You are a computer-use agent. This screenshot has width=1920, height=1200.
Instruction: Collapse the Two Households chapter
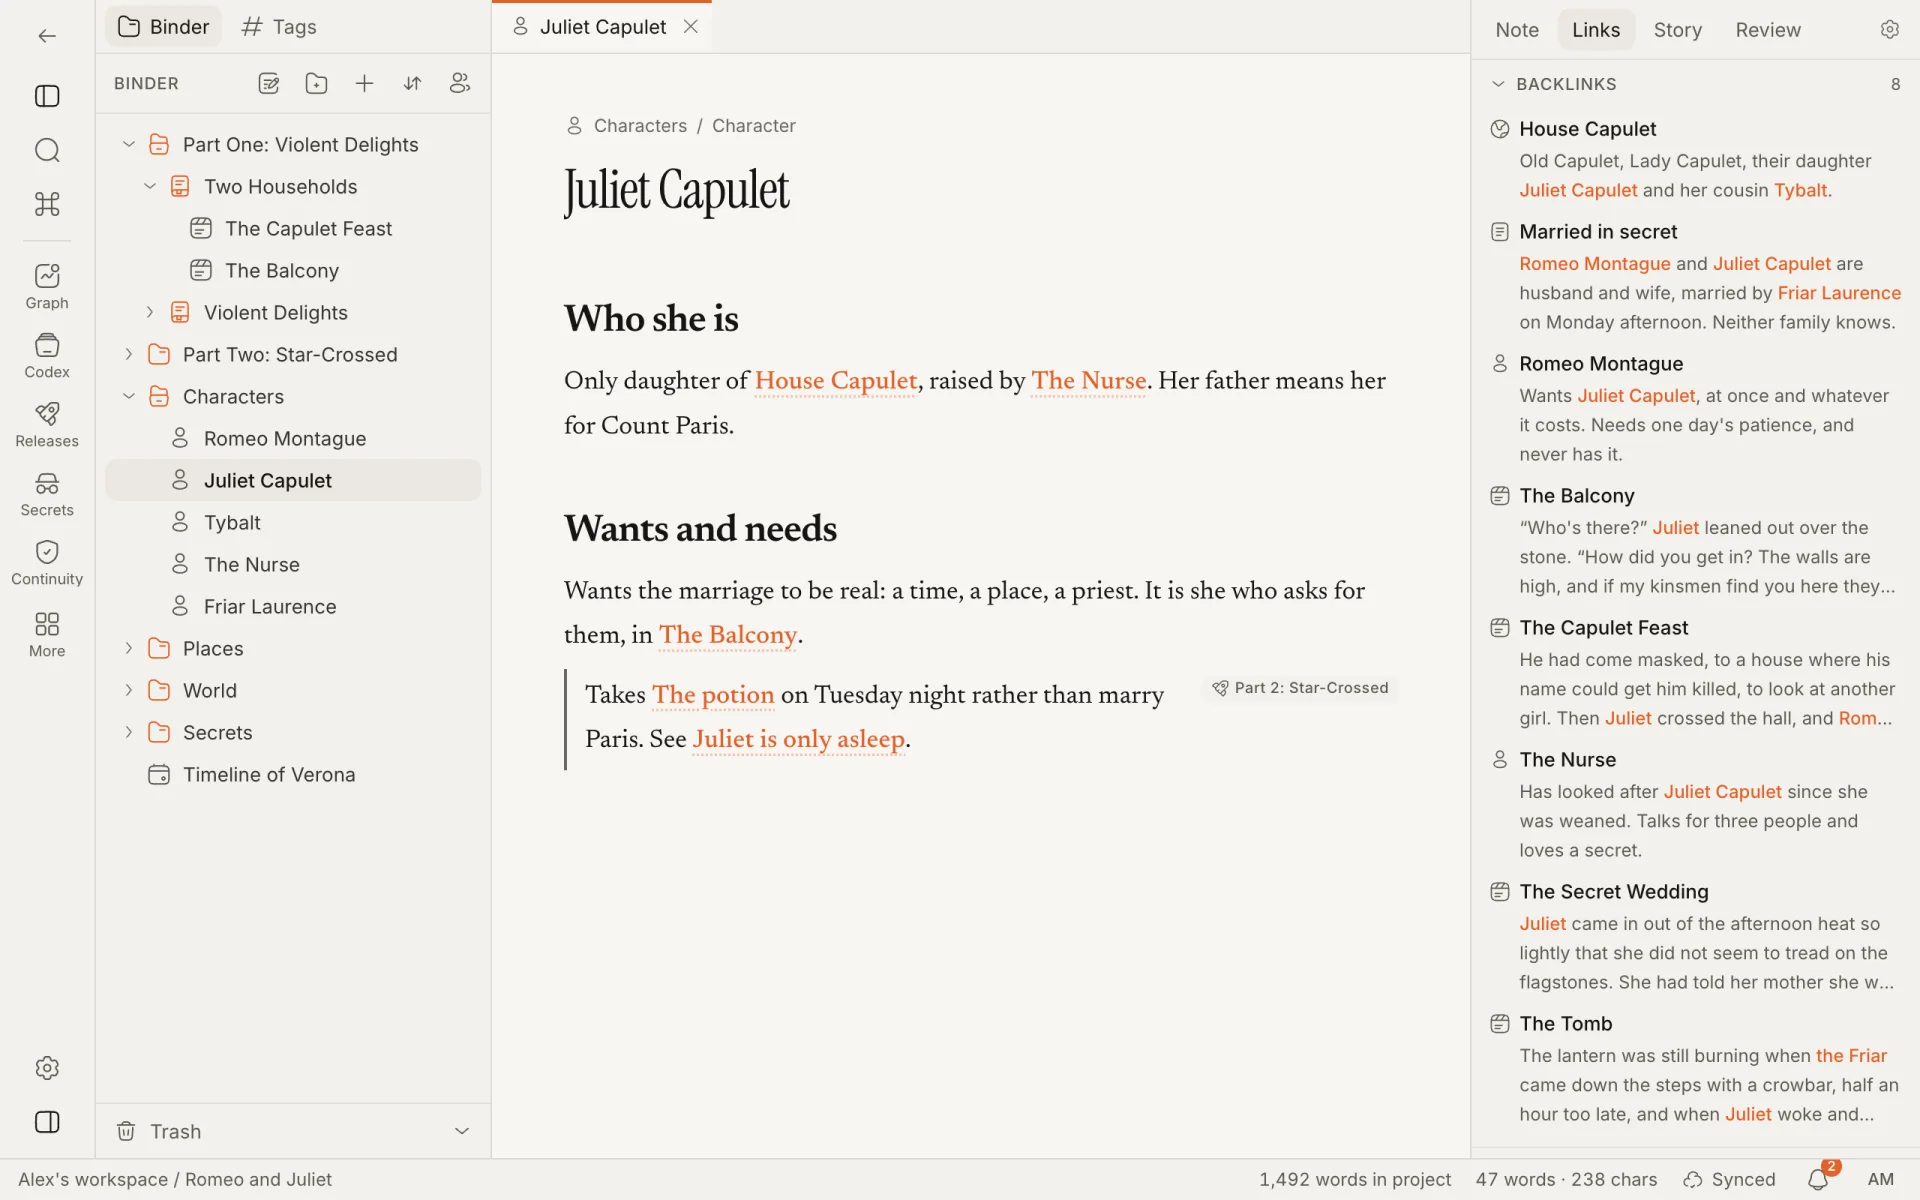[149, 186]
